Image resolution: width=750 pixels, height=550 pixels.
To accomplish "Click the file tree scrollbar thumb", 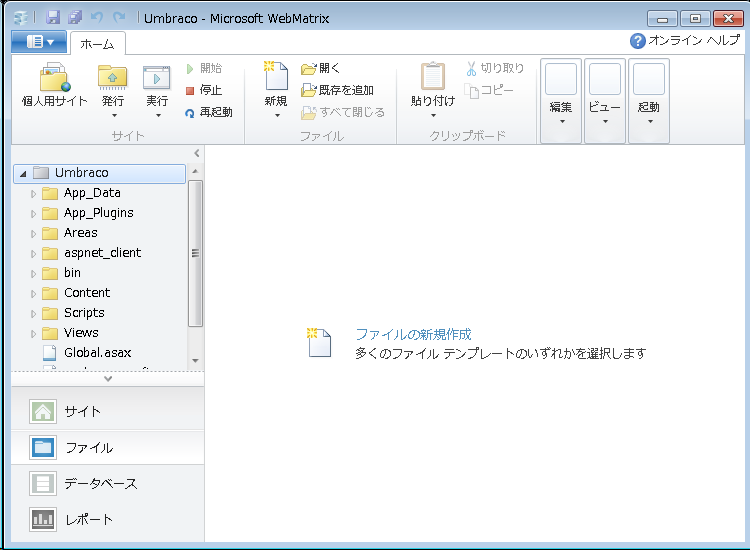I will point(195,253).
